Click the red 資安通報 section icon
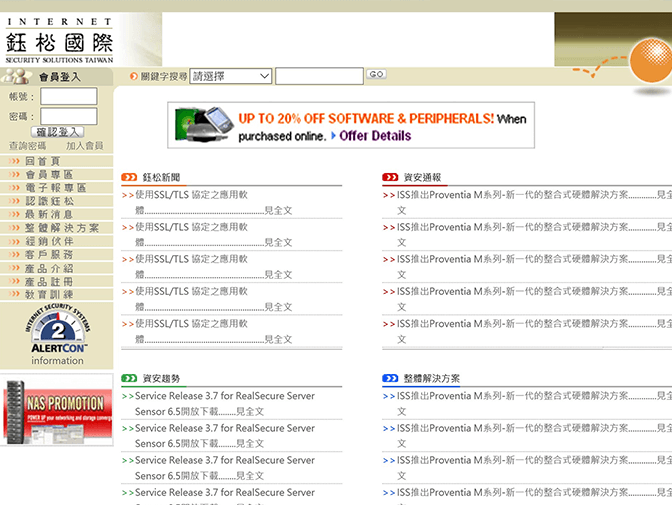672x505 pixels. pos(390,177)
